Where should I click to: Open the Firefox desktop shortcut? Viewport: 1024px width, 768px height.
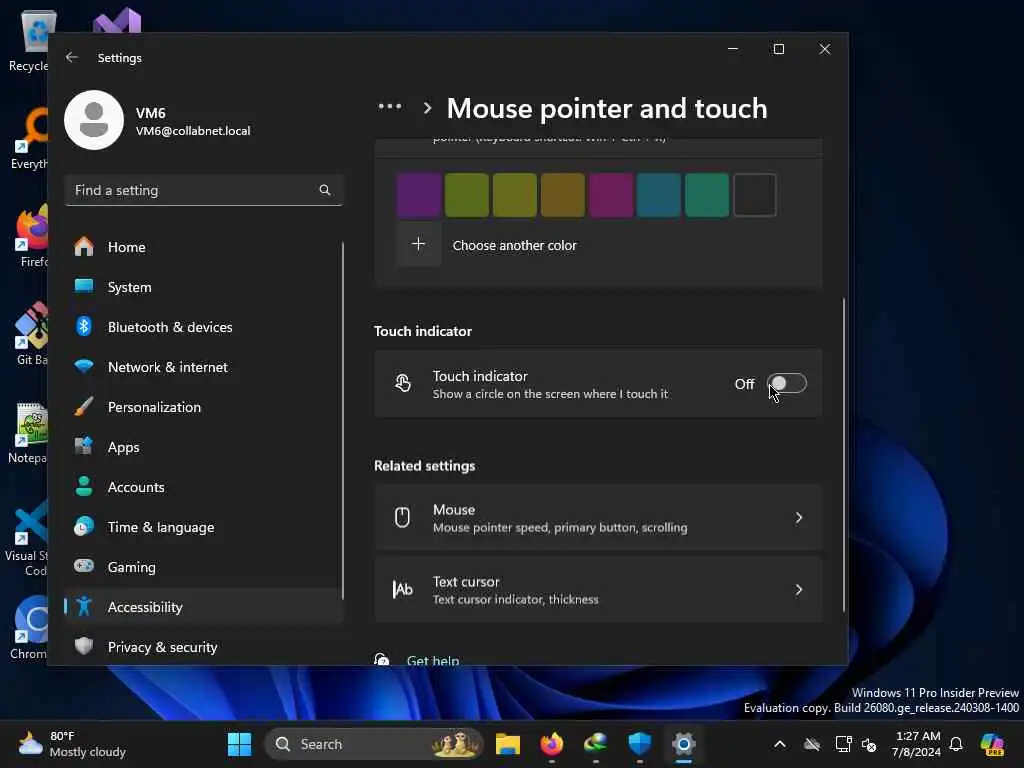[x=30, y=236]
